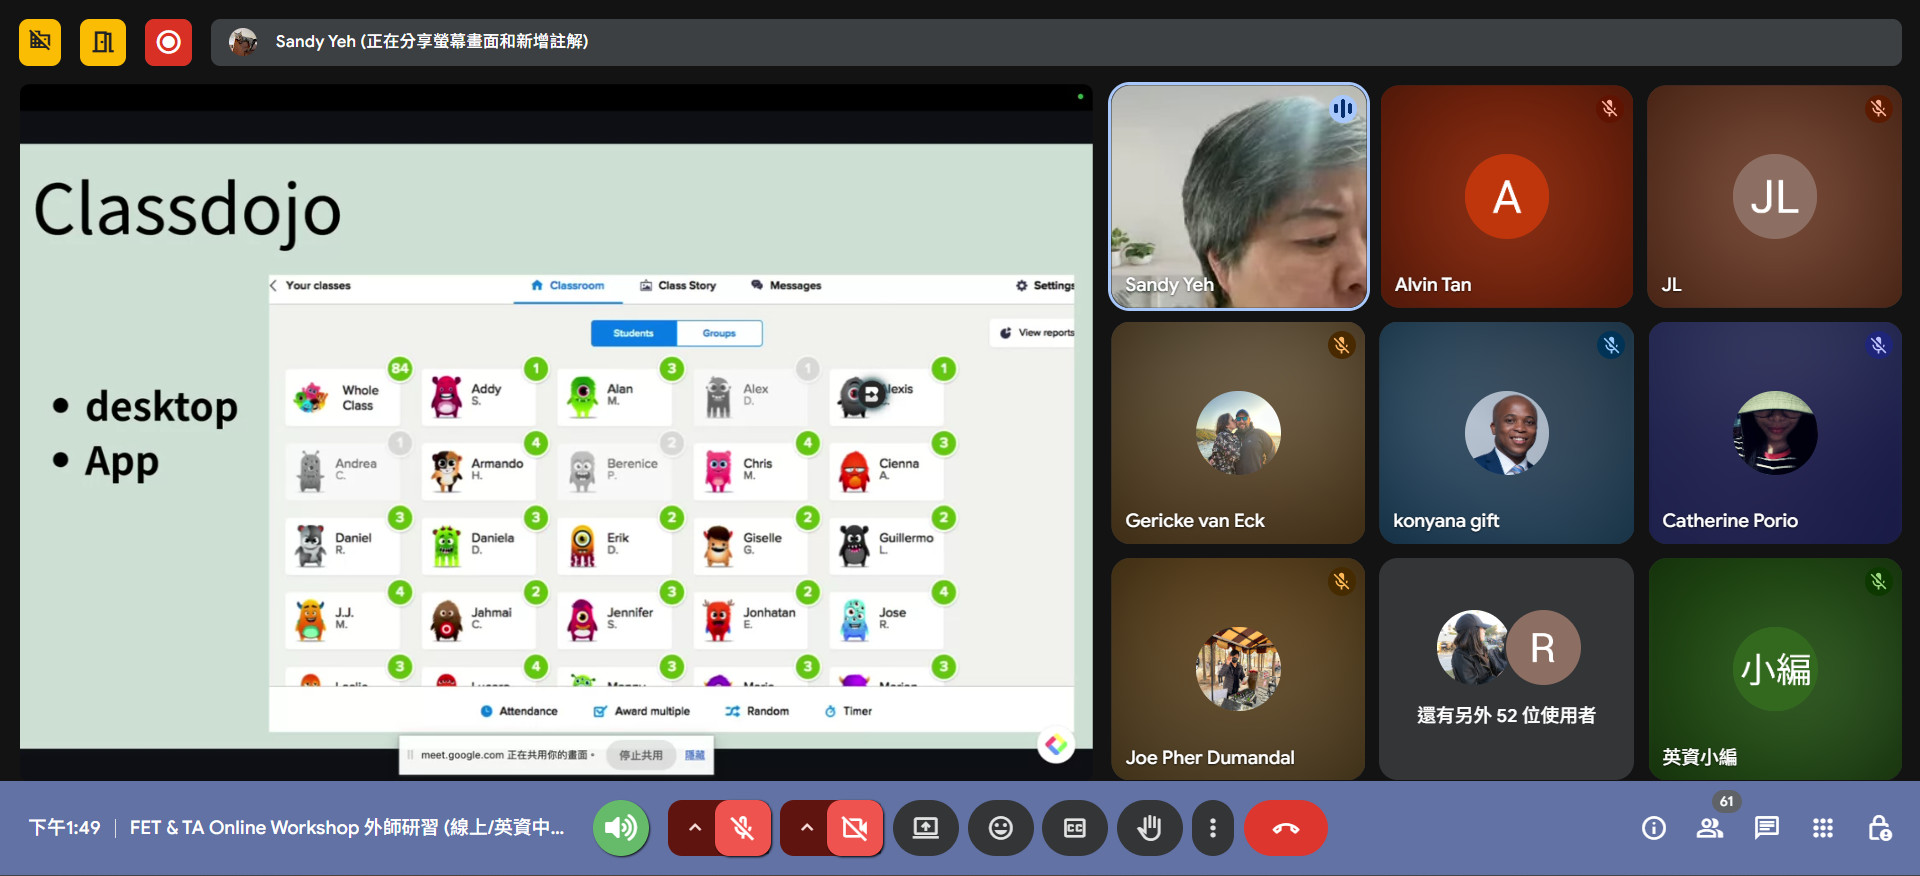Open the three-dot more options menu
This screenshot has width=1920, height=876.
pos(1212,828)
